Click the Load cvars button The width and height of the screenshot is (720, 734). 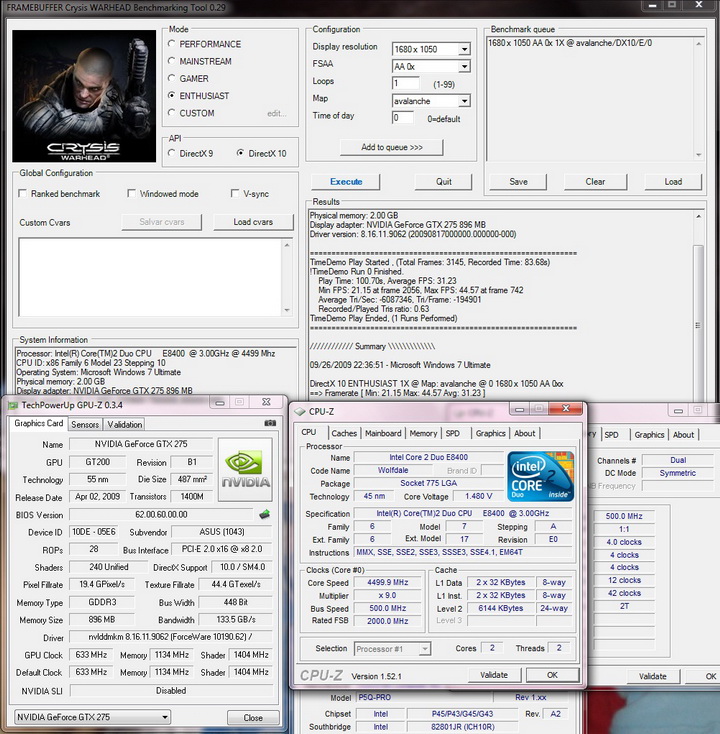coord(253,222)
